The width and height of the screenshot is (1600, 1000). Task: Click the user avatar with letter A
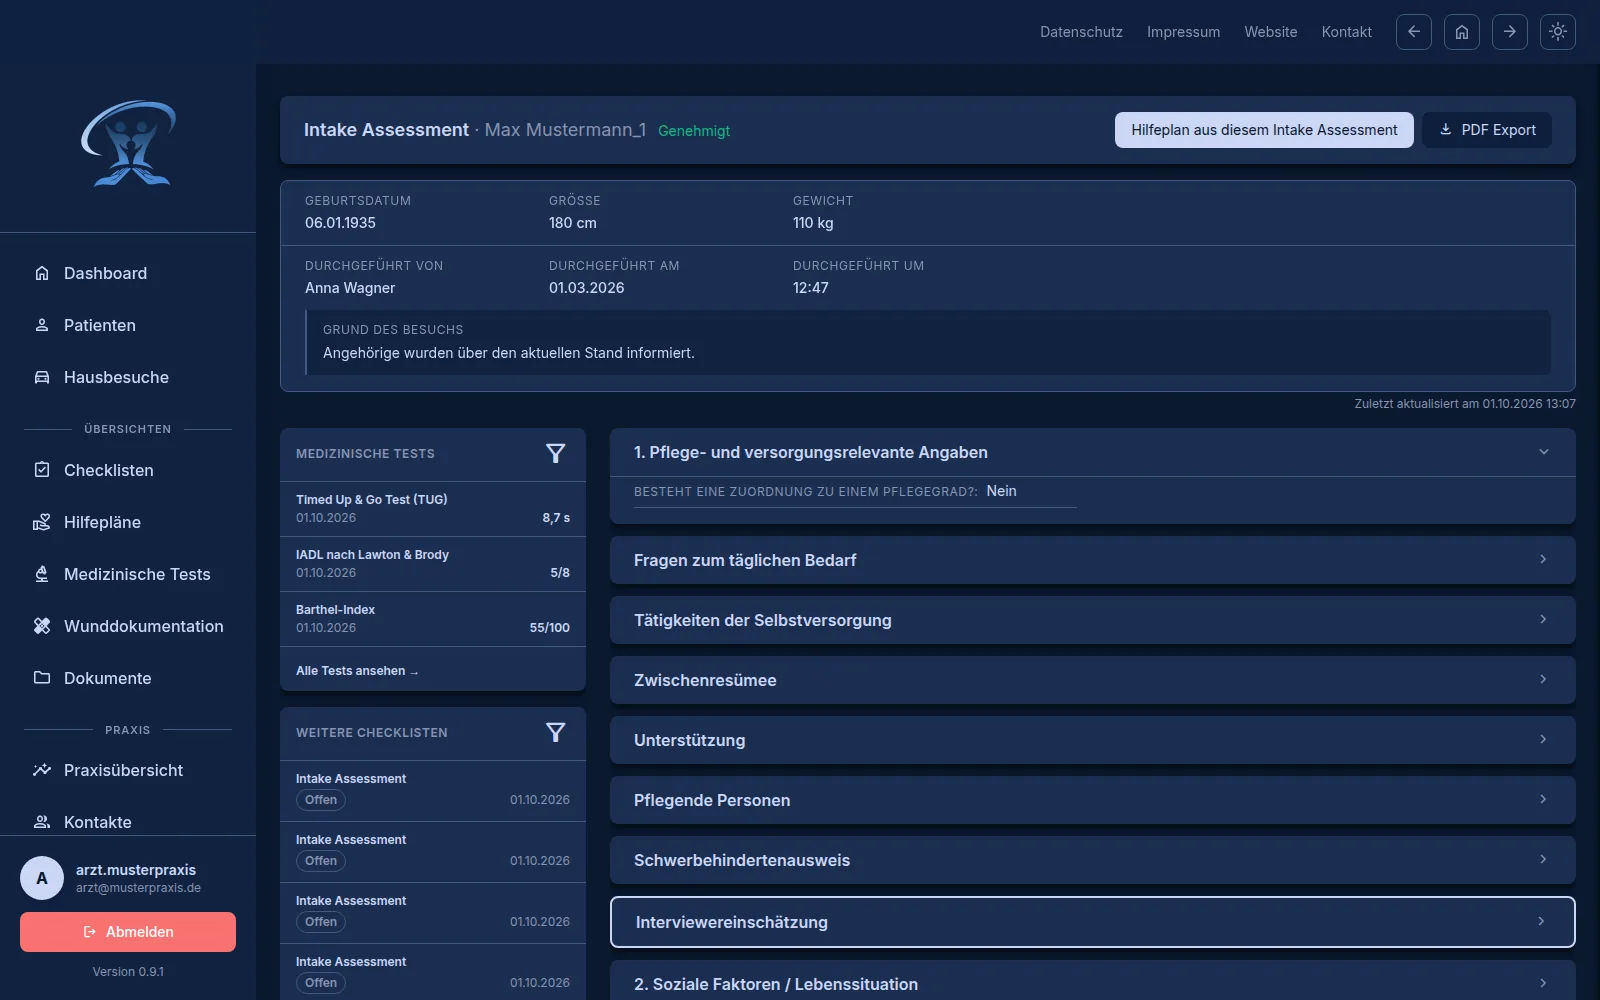[x=42, y=878]
